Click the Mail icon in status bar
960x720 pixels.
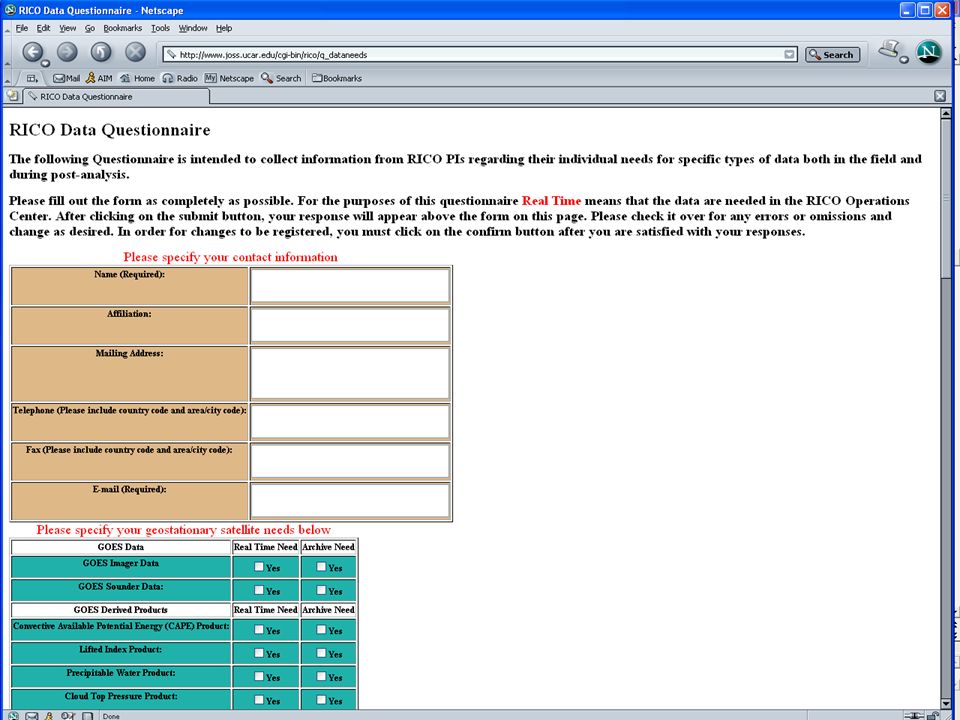click(32, 715)
